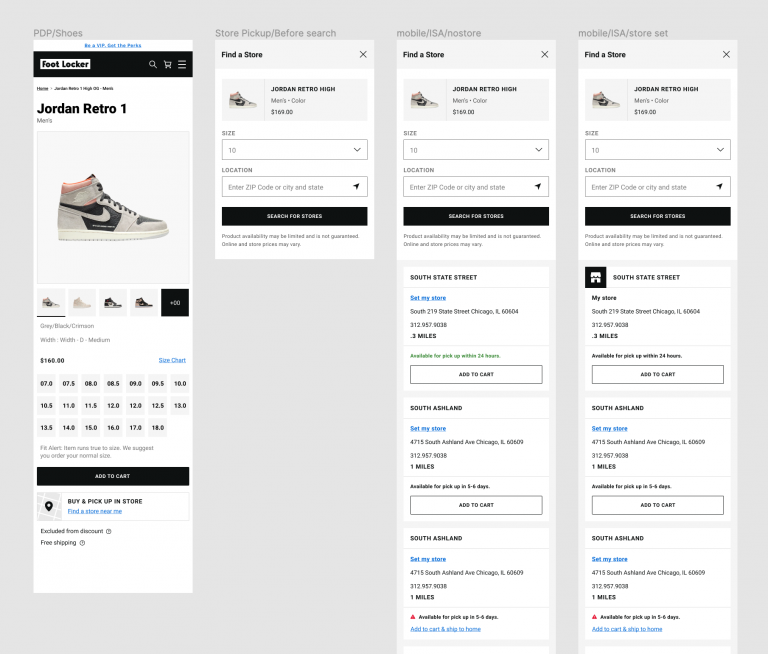Click the My store icon beside South State Street
768x654 pixels.
[596, 277]
